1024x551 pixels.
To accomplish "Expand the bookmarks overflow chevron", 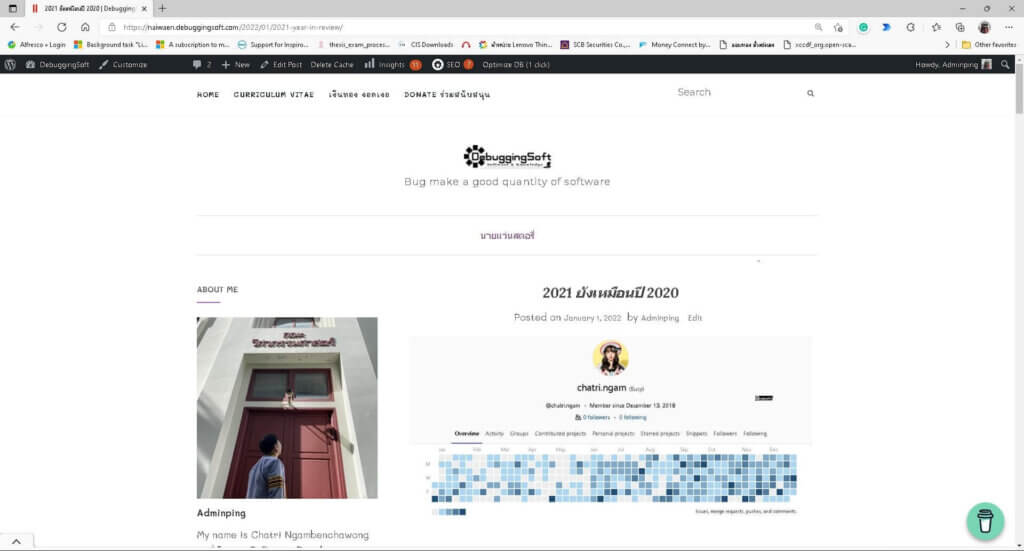I will (x=948, y=45).
